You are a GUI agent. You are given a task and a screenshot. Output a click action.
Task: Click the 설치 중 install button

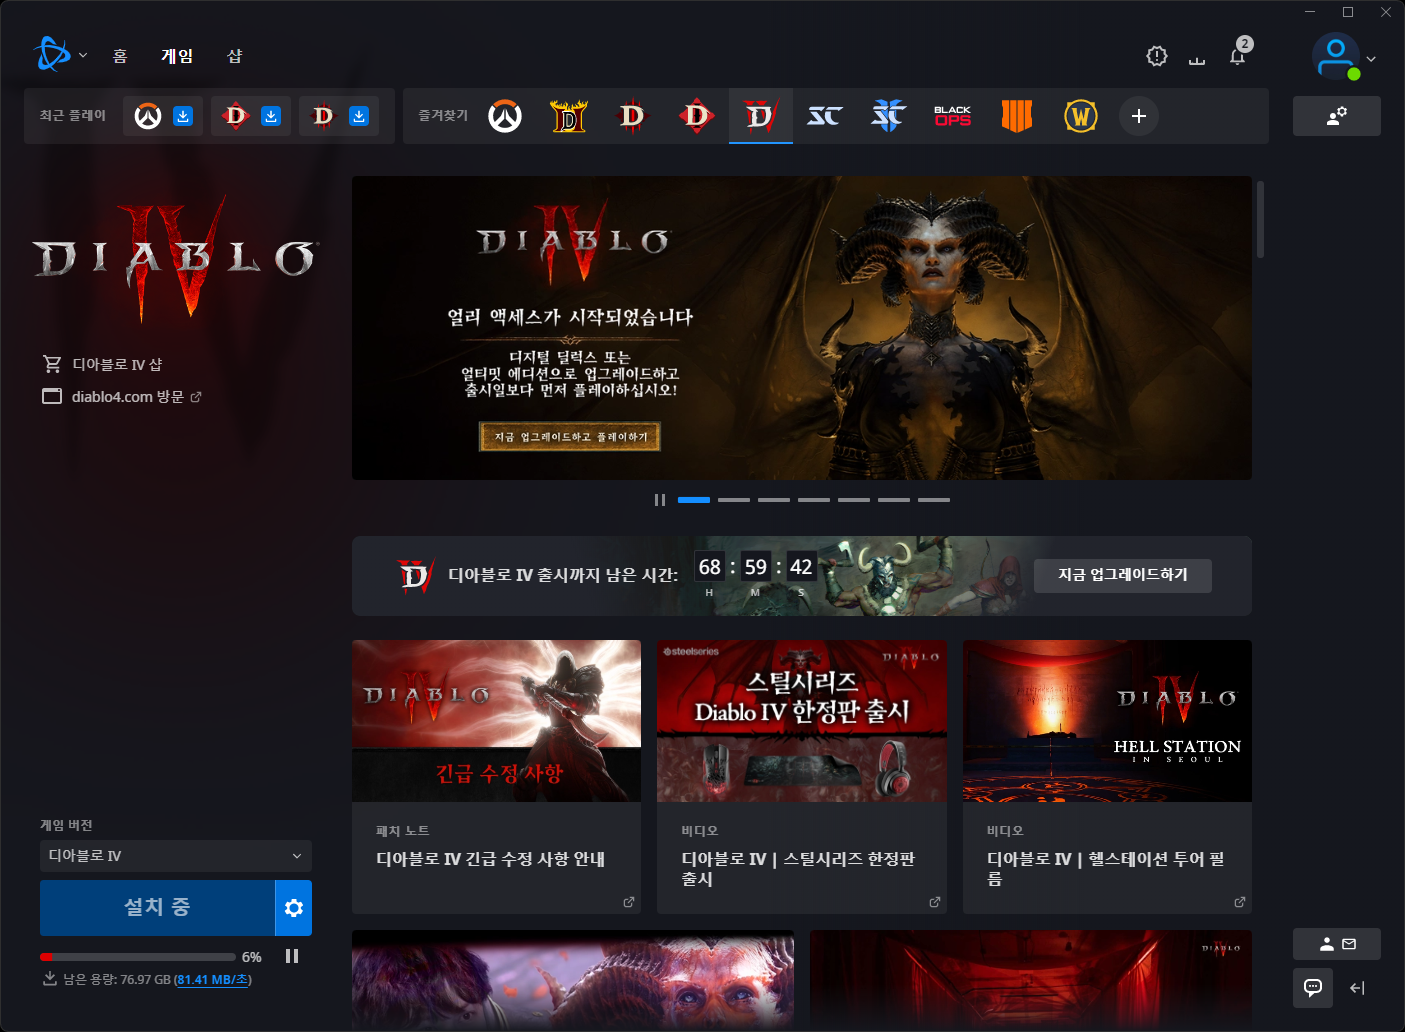(157, 907)
